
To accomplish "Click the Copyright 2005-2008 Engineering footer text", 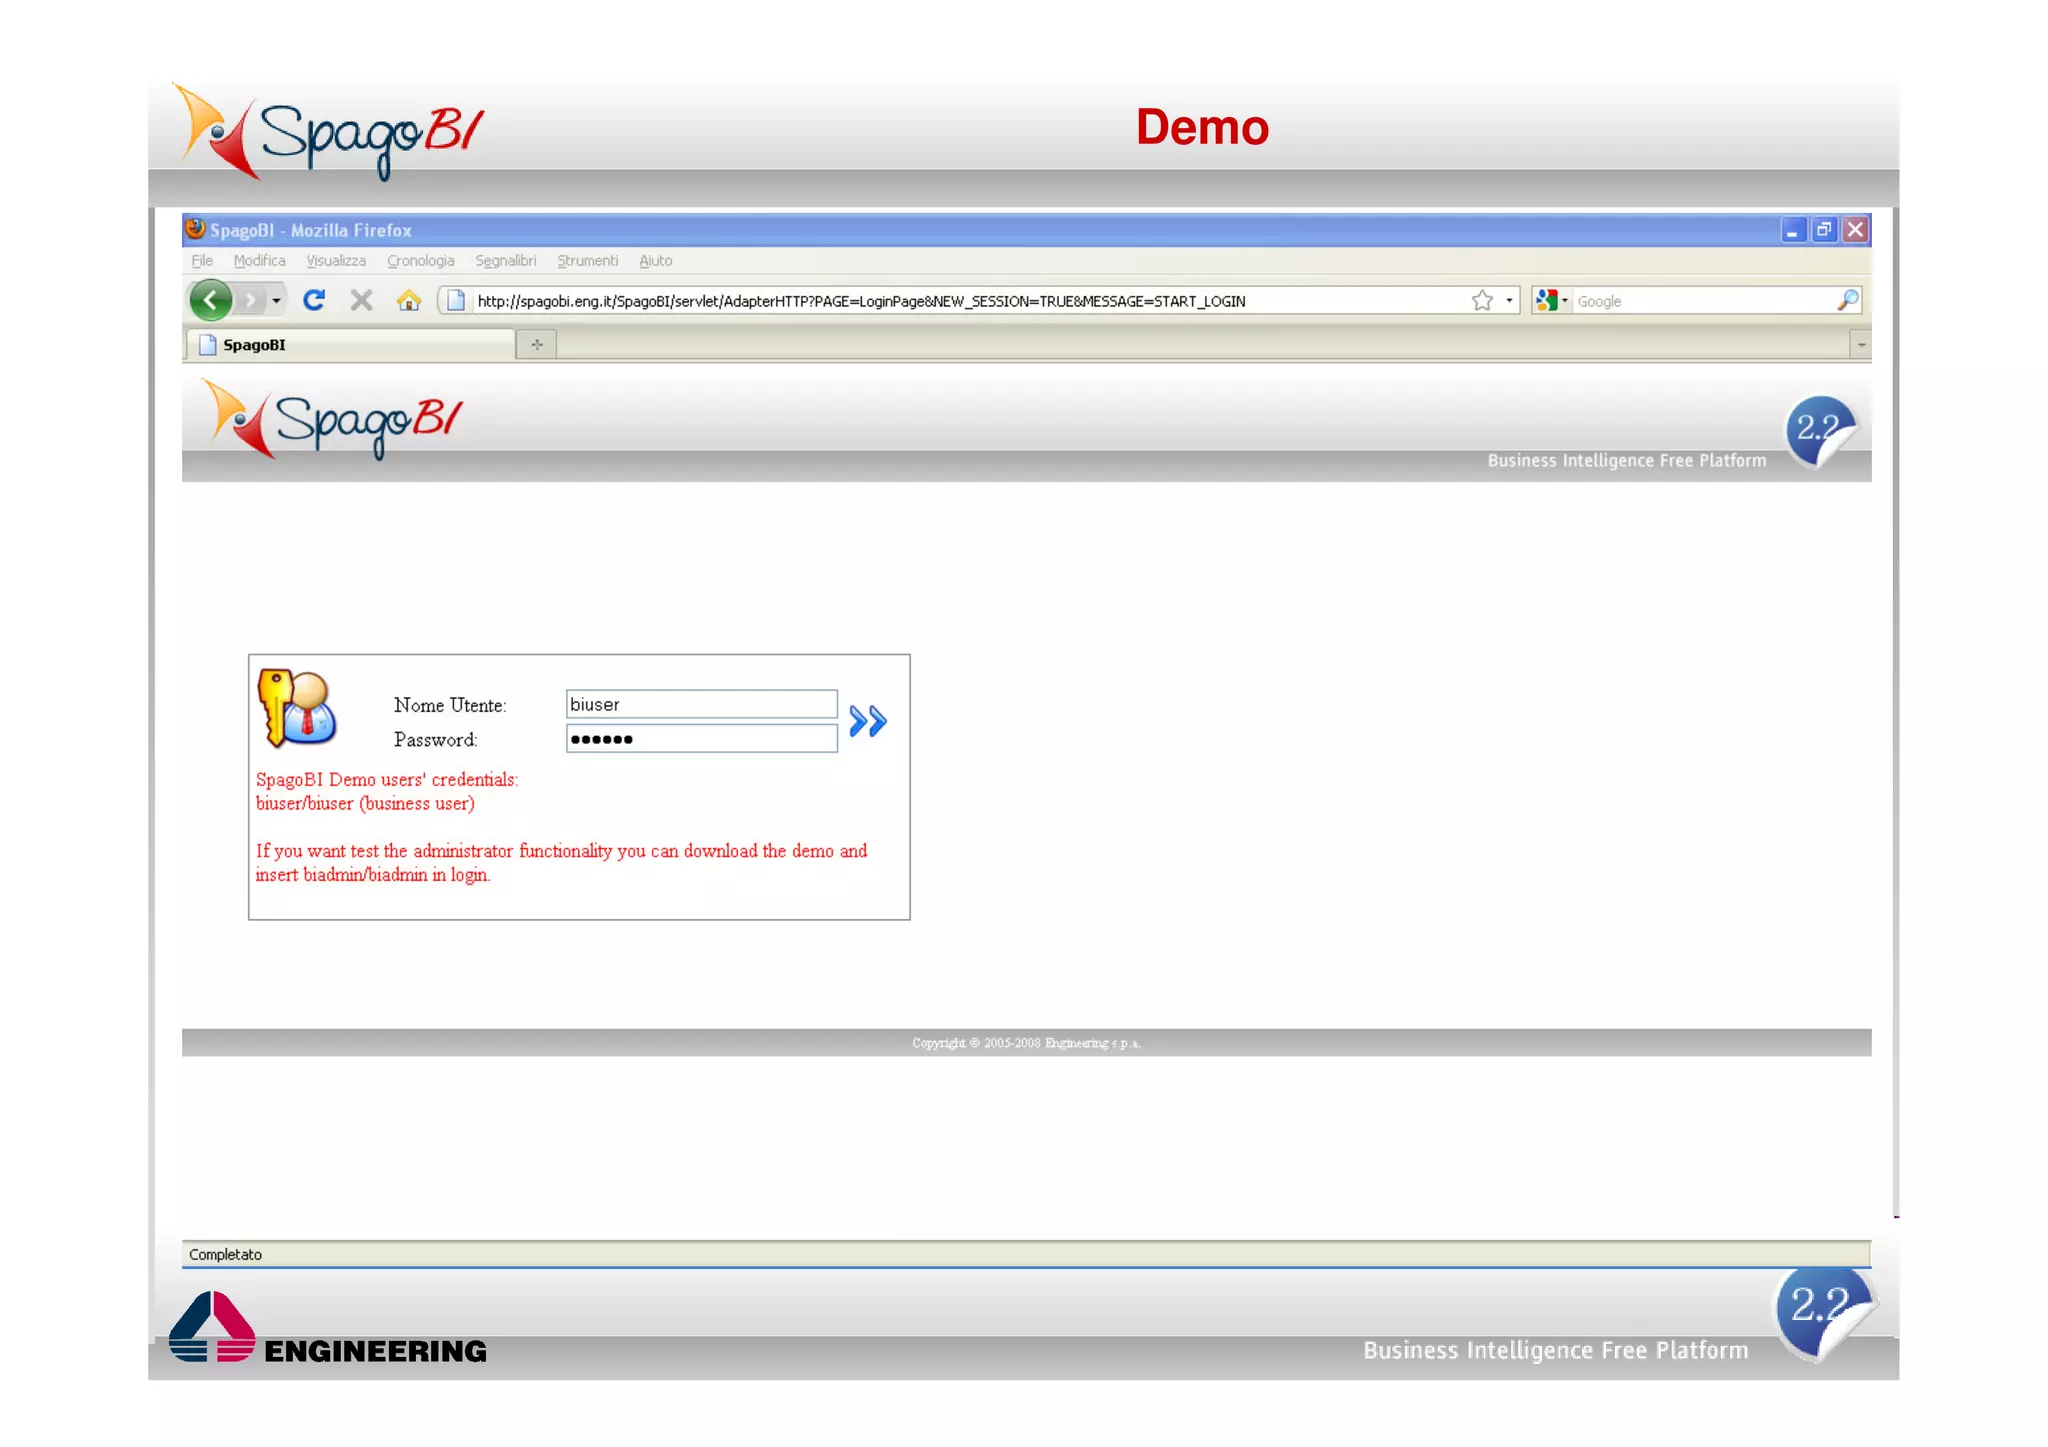I will click(1026, 1043).
